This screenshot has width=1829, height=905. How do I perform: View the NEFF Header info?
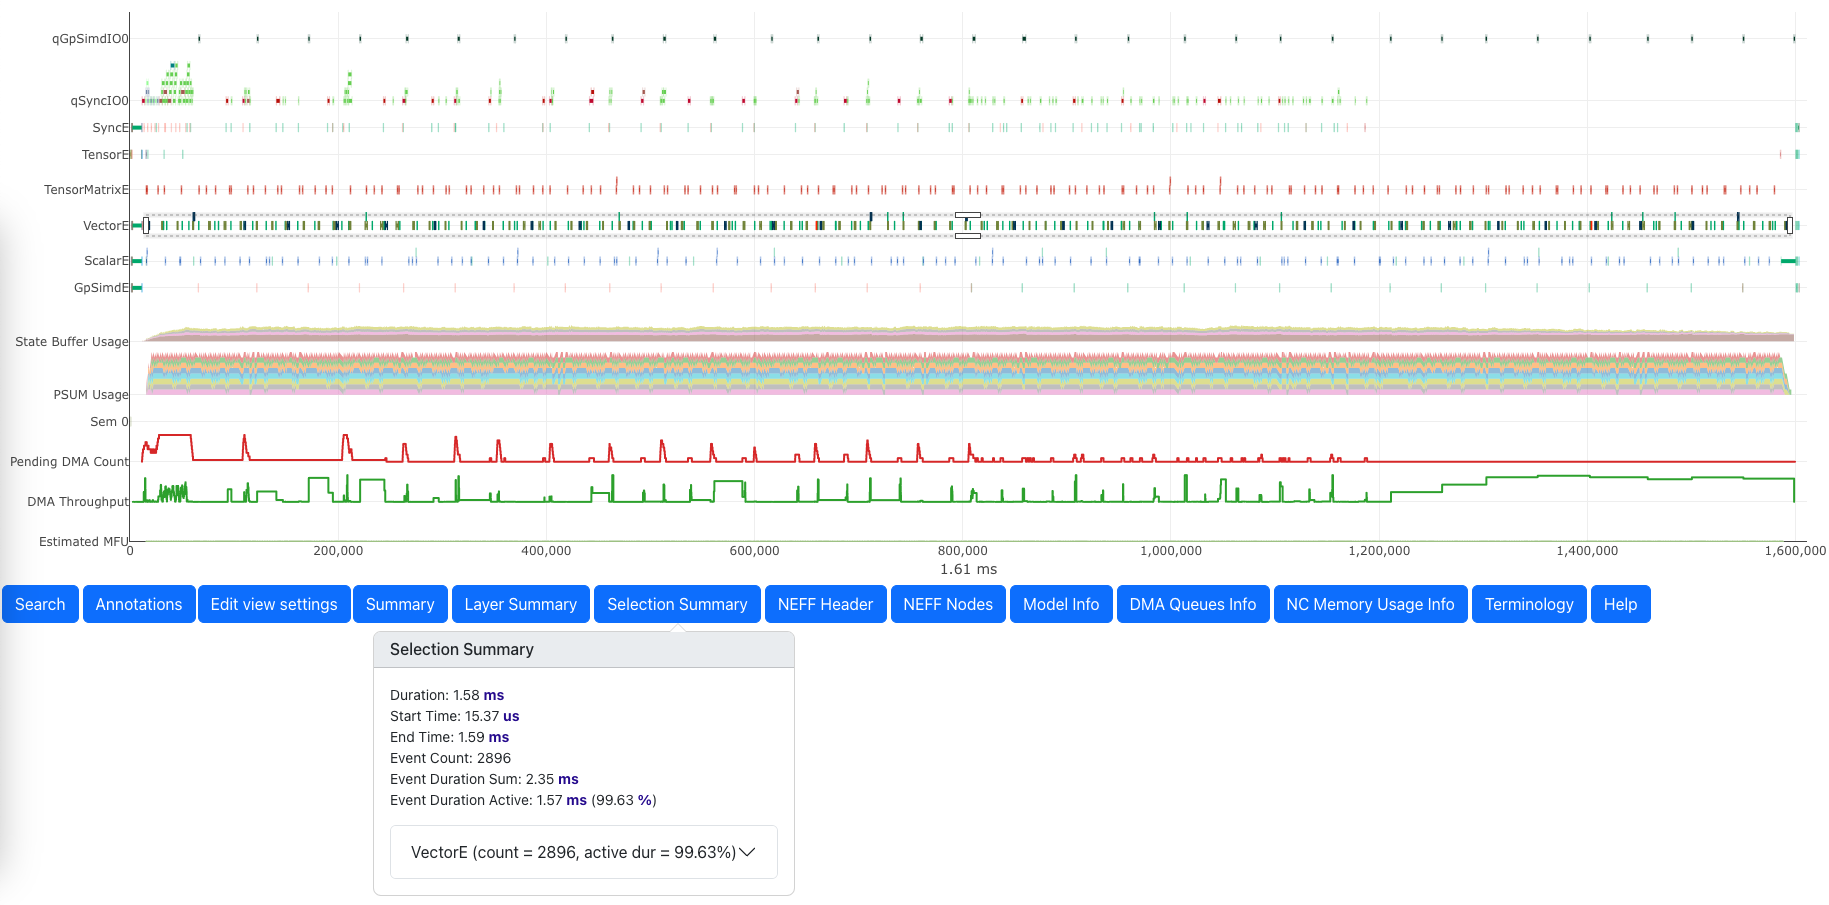pyautogui.click(x=825, y=604)
